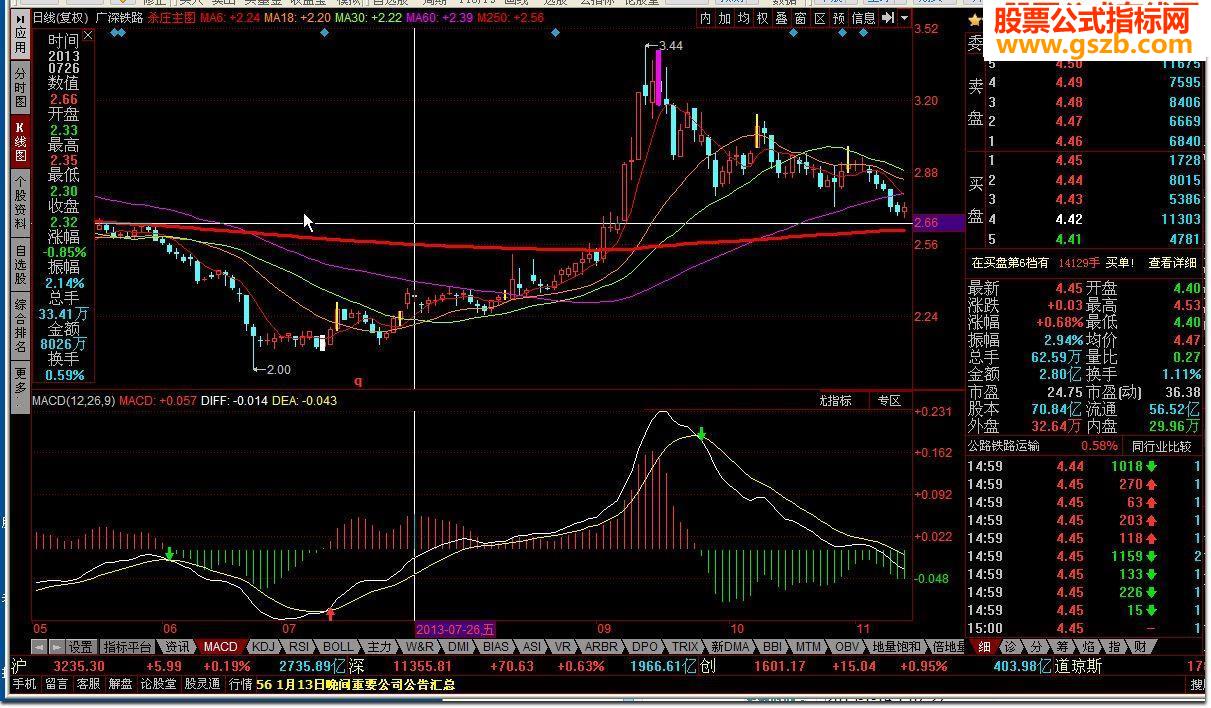Select the VR indicator tab
1211x708 pixels.
(x=562, y=646)
